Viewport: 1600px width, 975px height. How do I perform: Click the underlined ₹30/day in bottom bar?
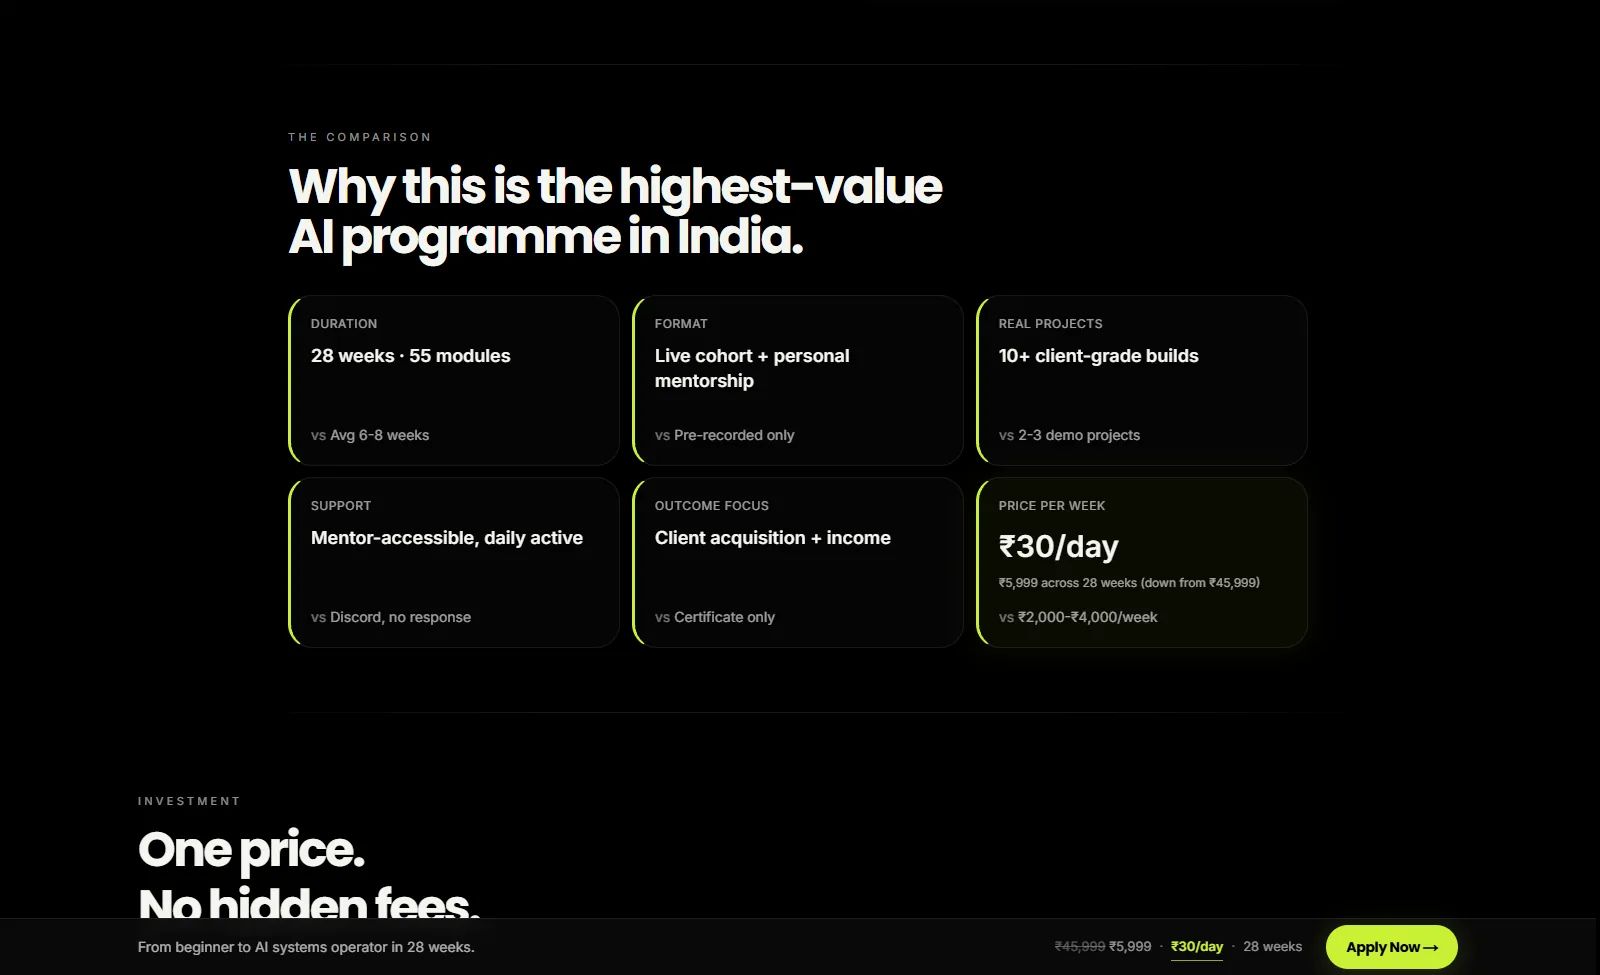1197,946
